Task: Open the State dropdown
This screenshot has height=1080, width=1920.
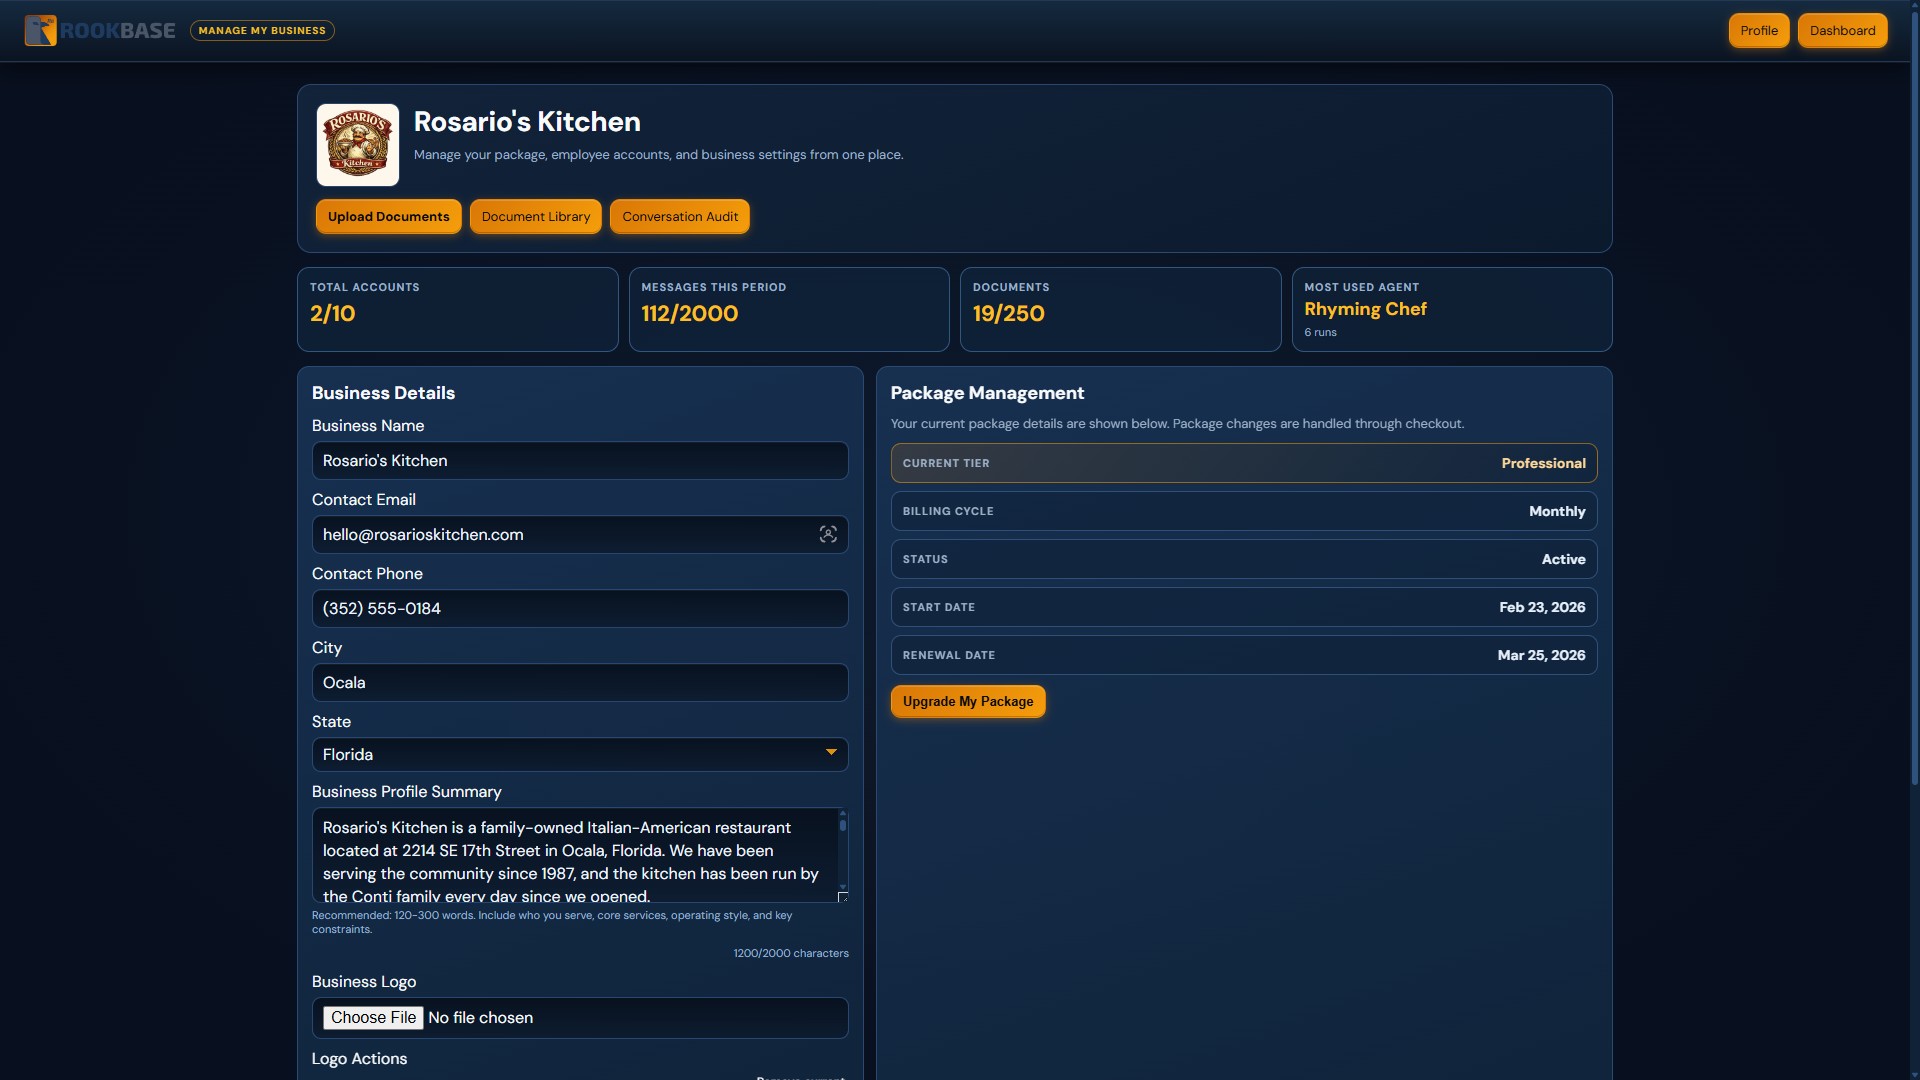Action: point(579,754)
